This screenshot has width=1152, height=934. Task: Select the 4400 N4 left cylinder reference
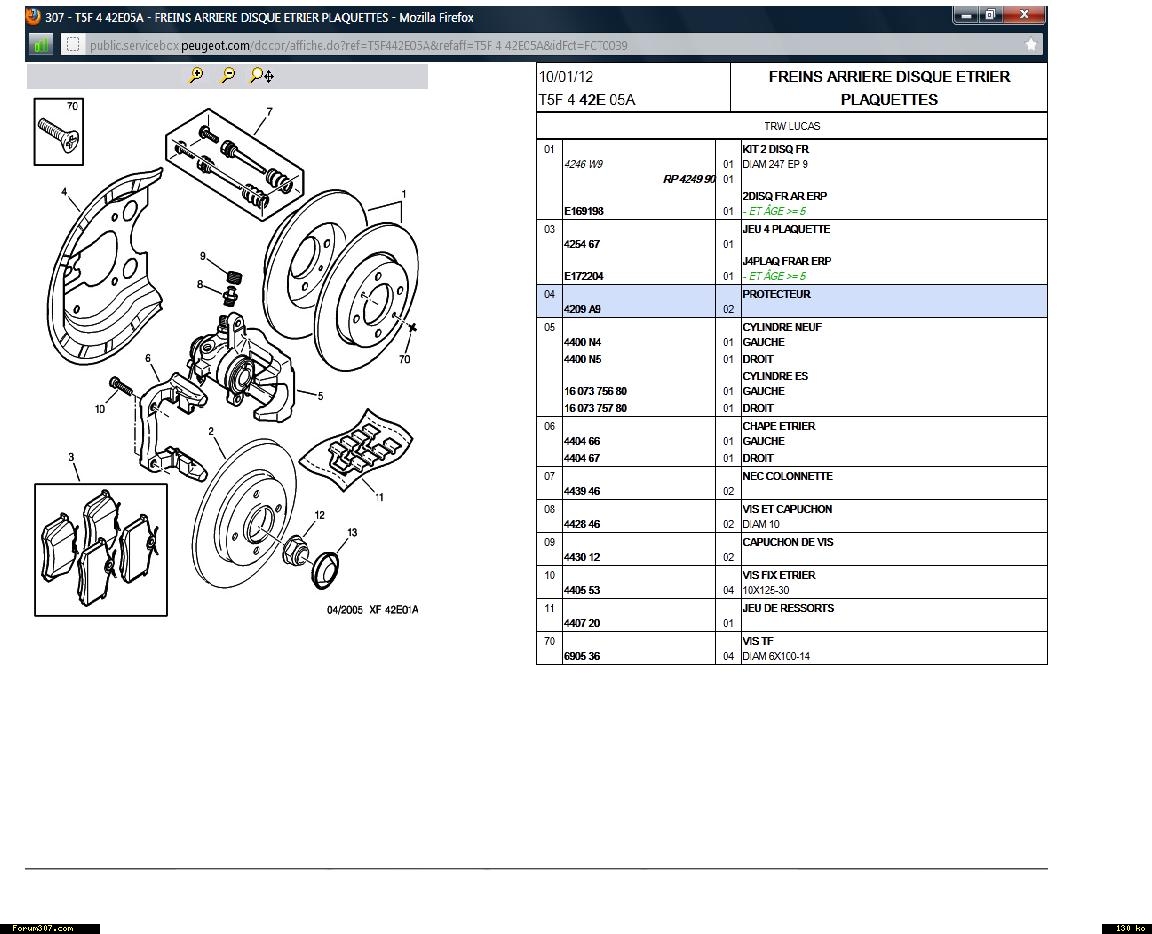click(583, 342)
